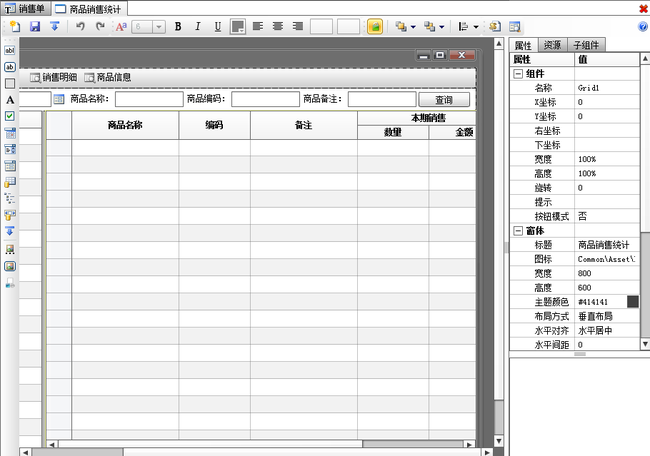The width and height of the screenshot is (650, 456).
Task: Open the 资源 tab
Action: pyautogui.click(x=552, y=45)
